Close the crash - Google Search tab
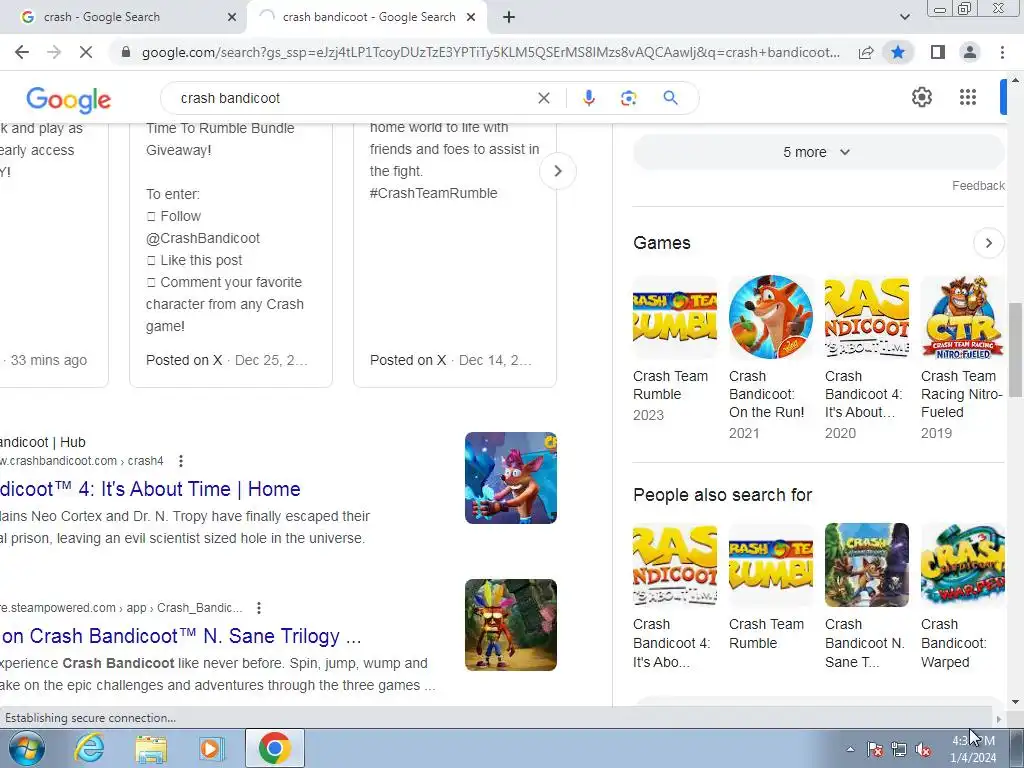Screen dimensions: 1024x768 pos(231,17)
